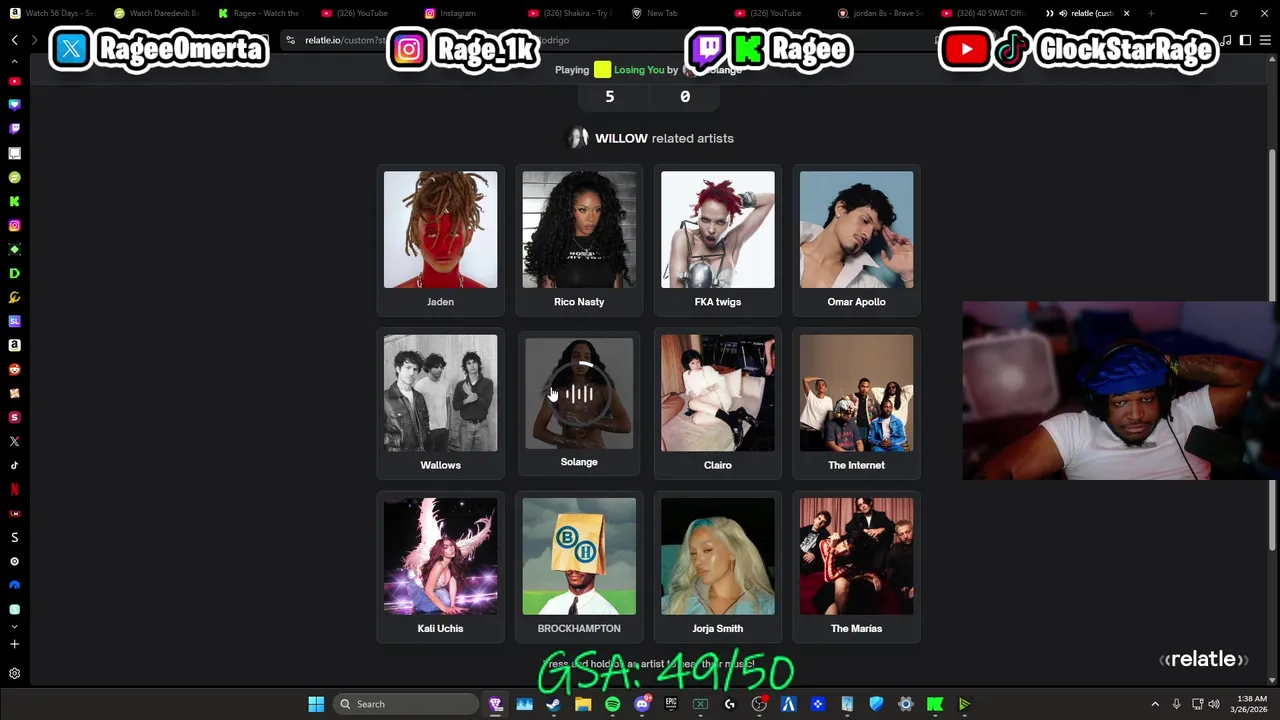Choose the Clairo artist card
Screen dimensions: 1280x720
pos(718,403)
